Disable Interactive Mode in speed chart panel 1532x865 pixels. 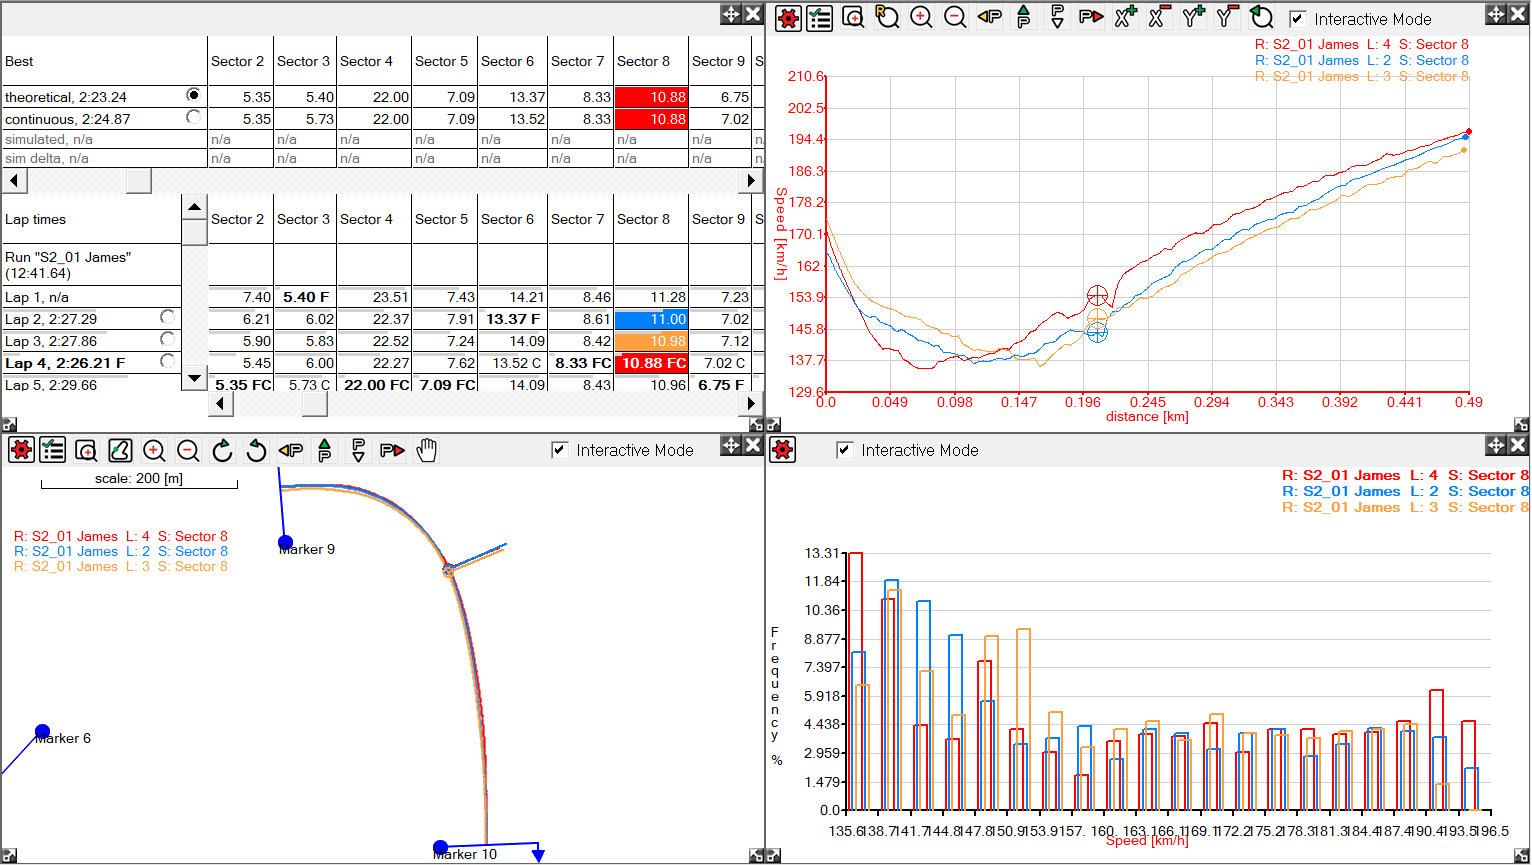(x=1297, y=19)
